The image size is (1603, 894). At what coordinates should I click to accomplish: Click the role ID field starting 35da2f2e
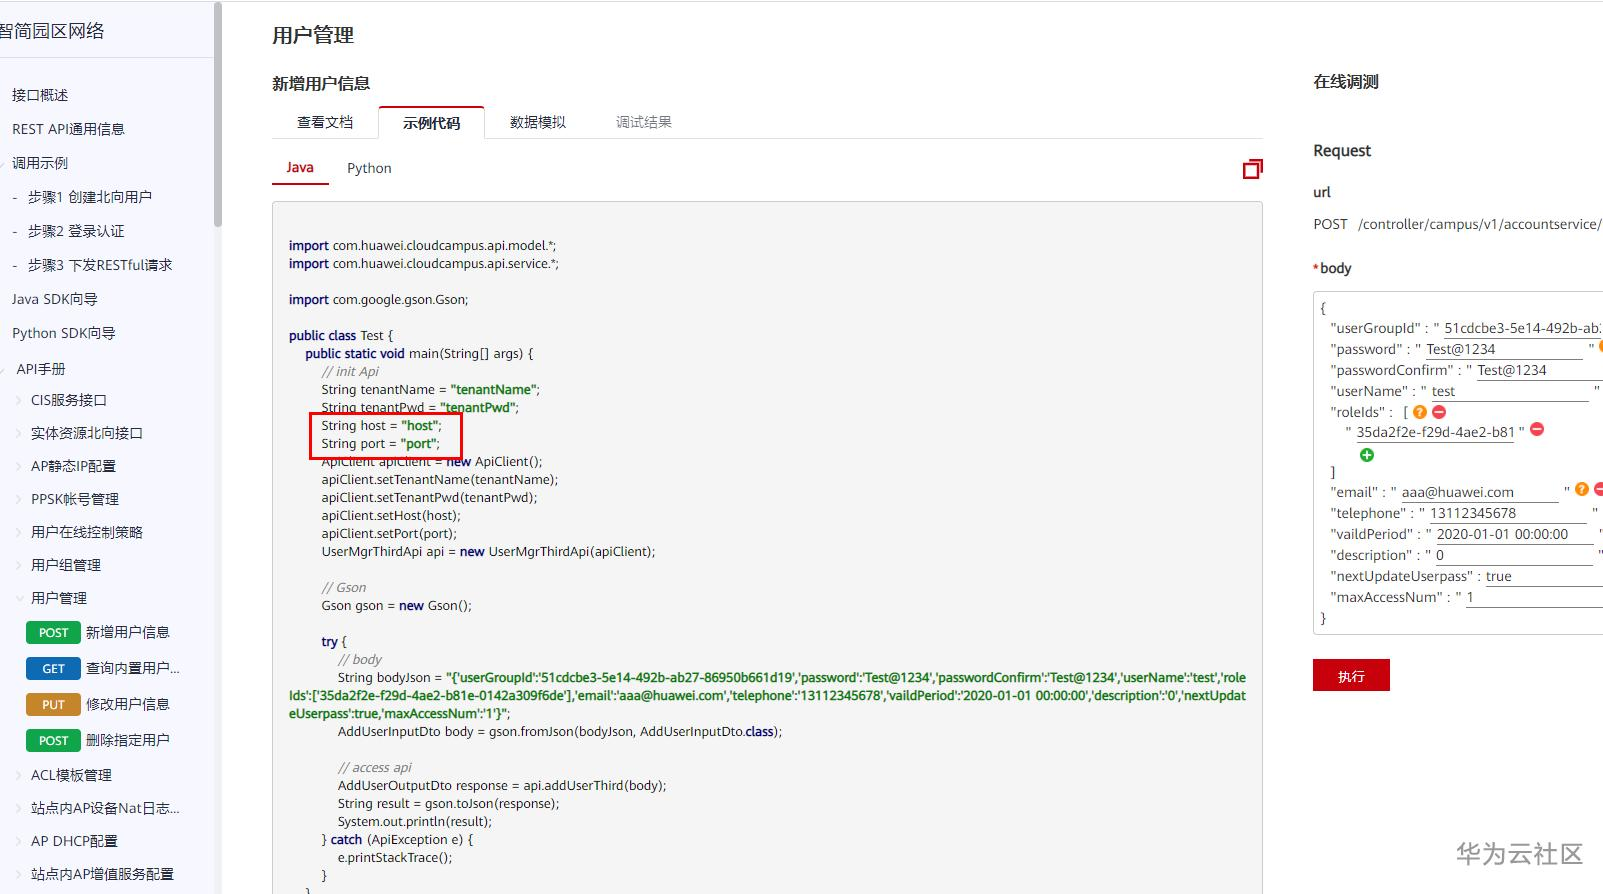coord(1435,433)
